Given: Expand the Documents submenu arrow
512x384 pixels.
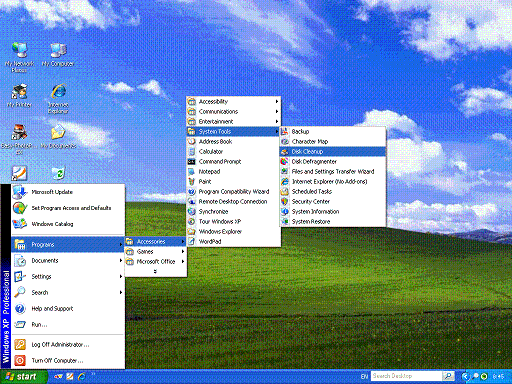Looking at the screenshot, I should pyautogui.click(x=121, y=260).
